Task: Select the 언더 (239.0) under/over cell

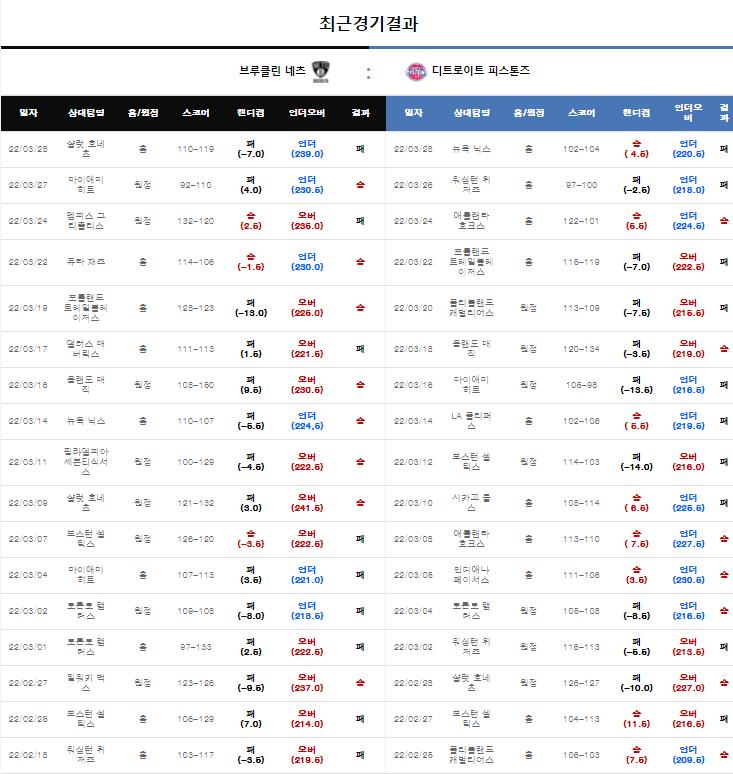Action: pos(307,149)
